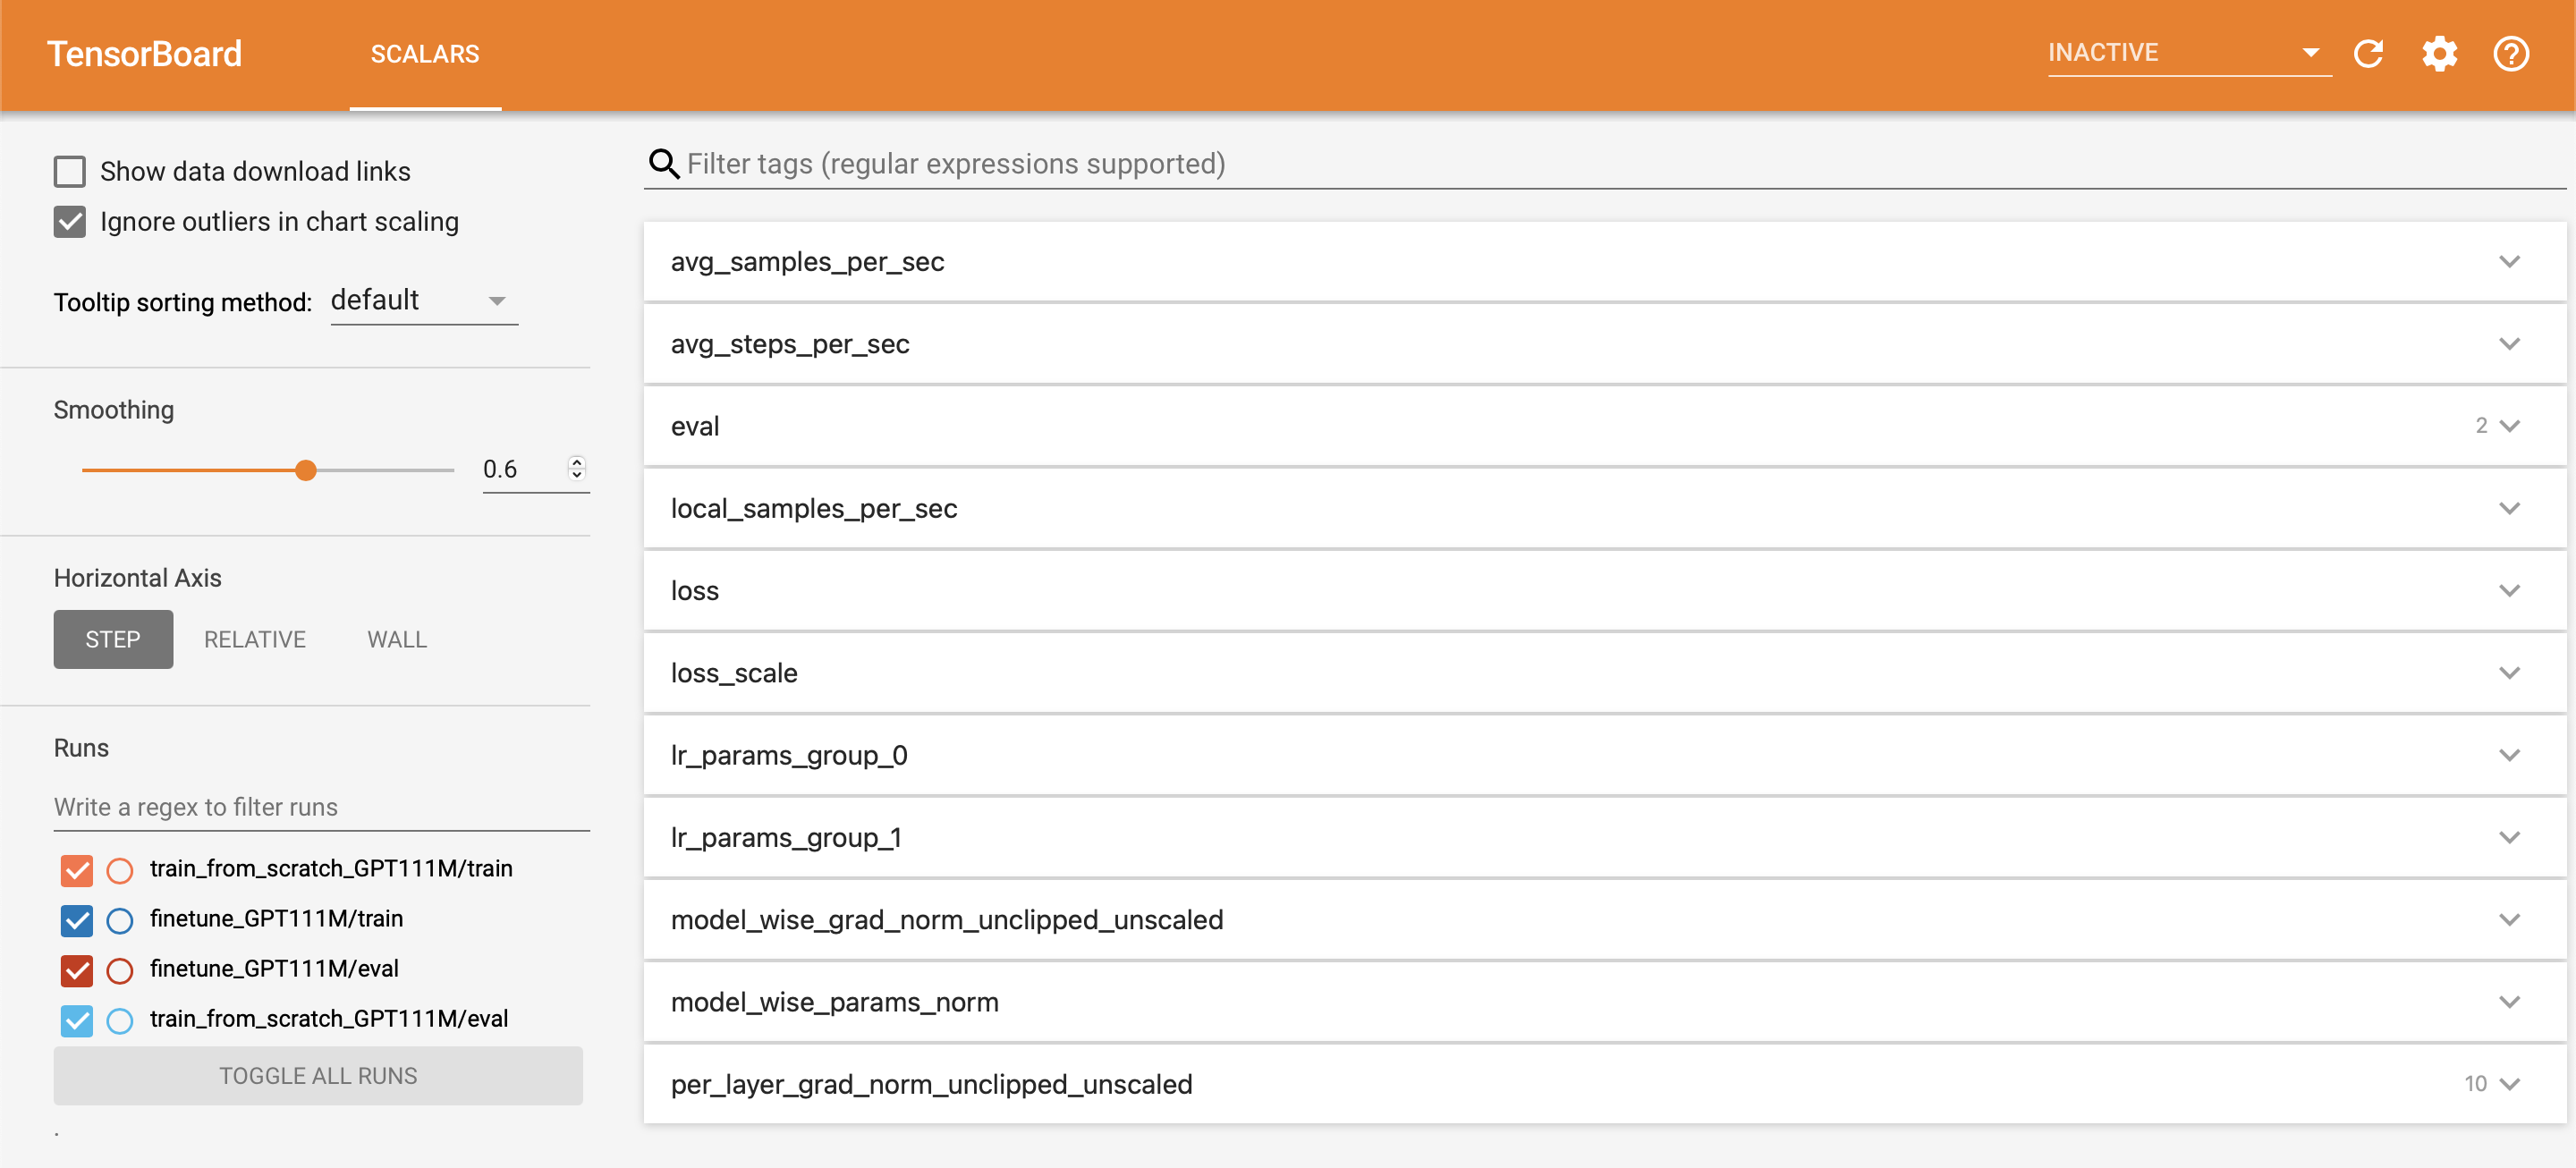
Task: Enable Show data download links checkbox
Action: pos(70,172)
